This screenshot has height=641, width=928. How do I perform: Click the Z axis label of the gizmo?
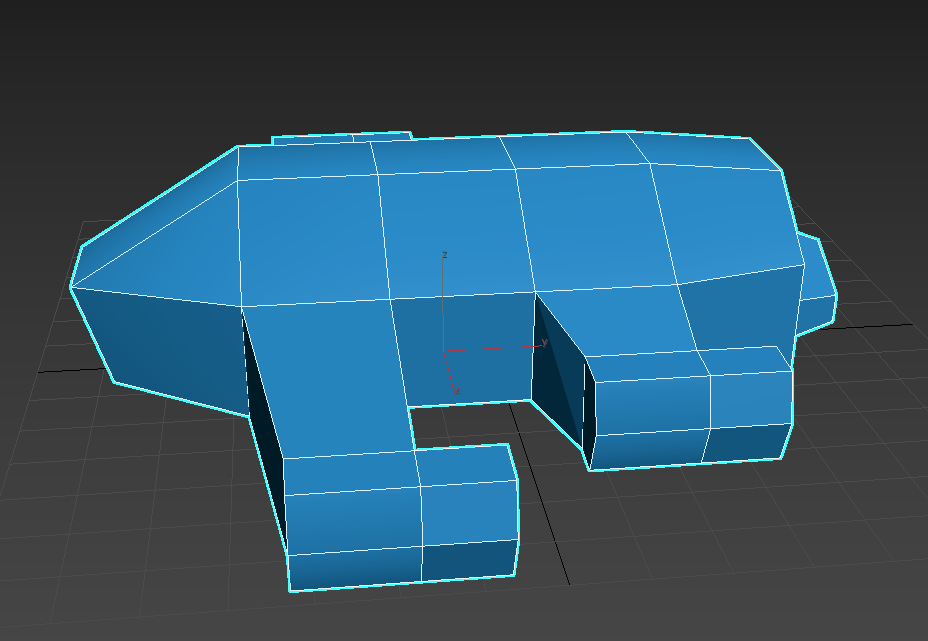444,255
